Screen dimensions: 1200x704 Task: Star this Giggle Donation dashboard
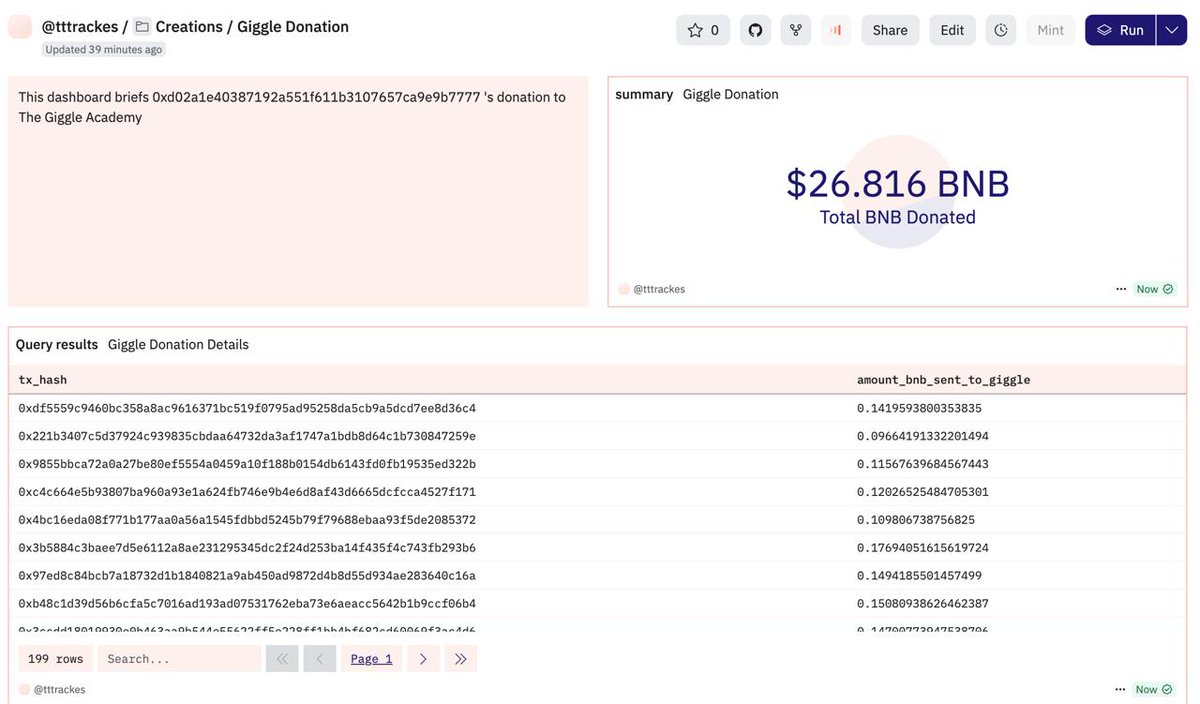coord(703,30)
